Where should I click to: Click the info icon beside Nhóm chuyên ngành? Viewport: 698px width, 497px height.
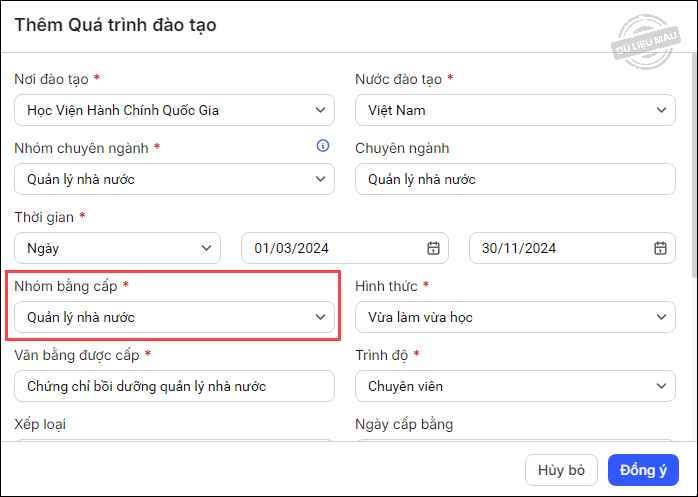tap(322, 147)
